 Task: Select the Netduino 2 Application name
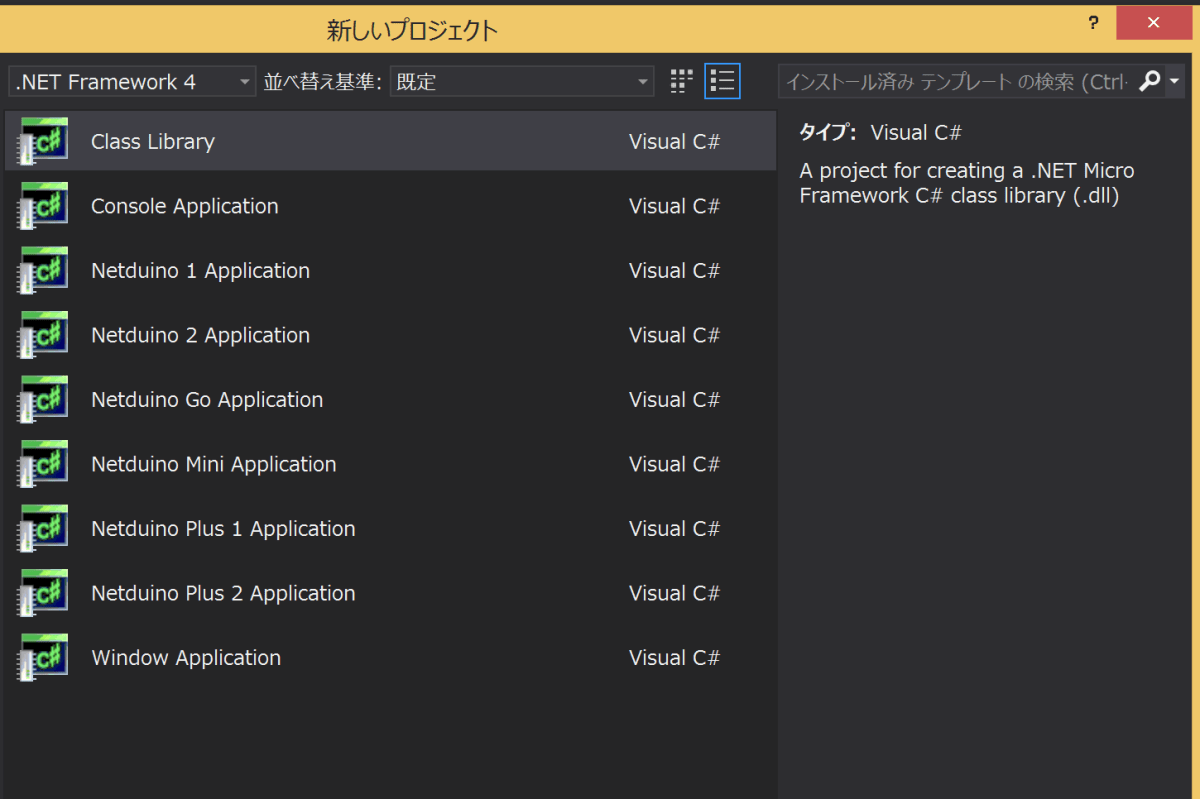pyautogui.click(x=200, y=336)
